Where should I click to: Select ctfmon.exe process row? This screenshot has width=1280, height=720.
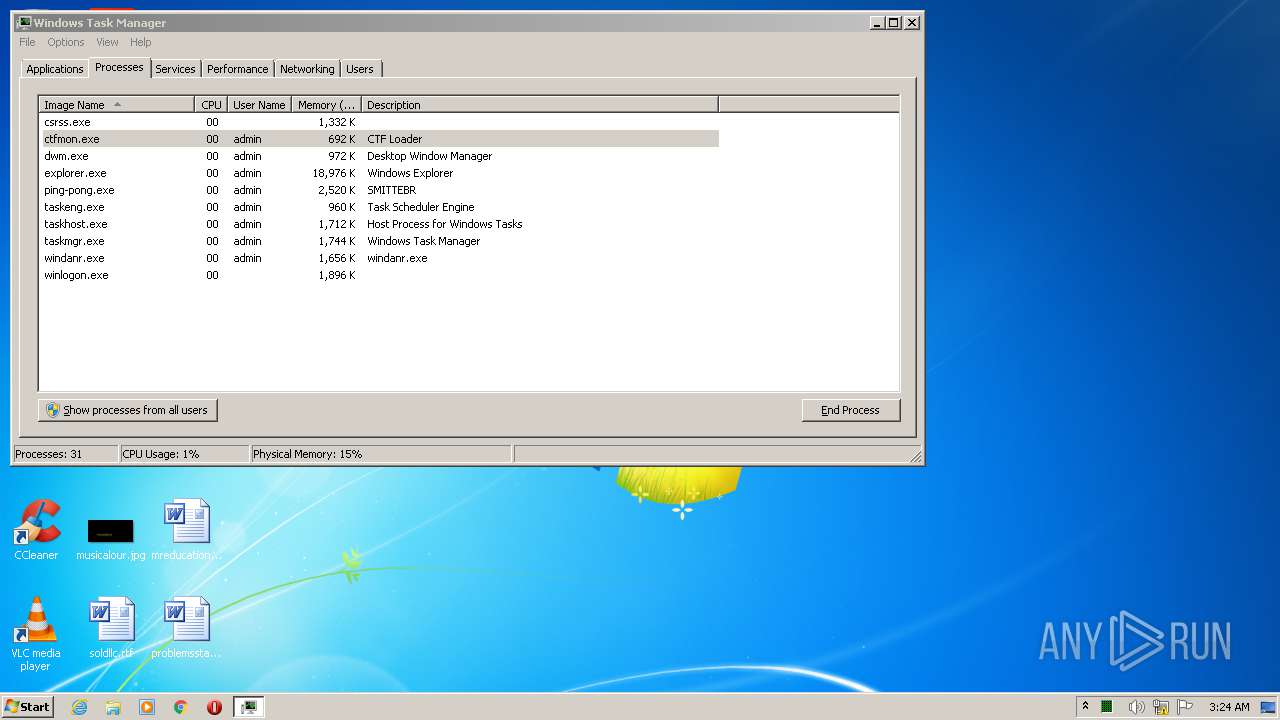[x=379, y=139]
